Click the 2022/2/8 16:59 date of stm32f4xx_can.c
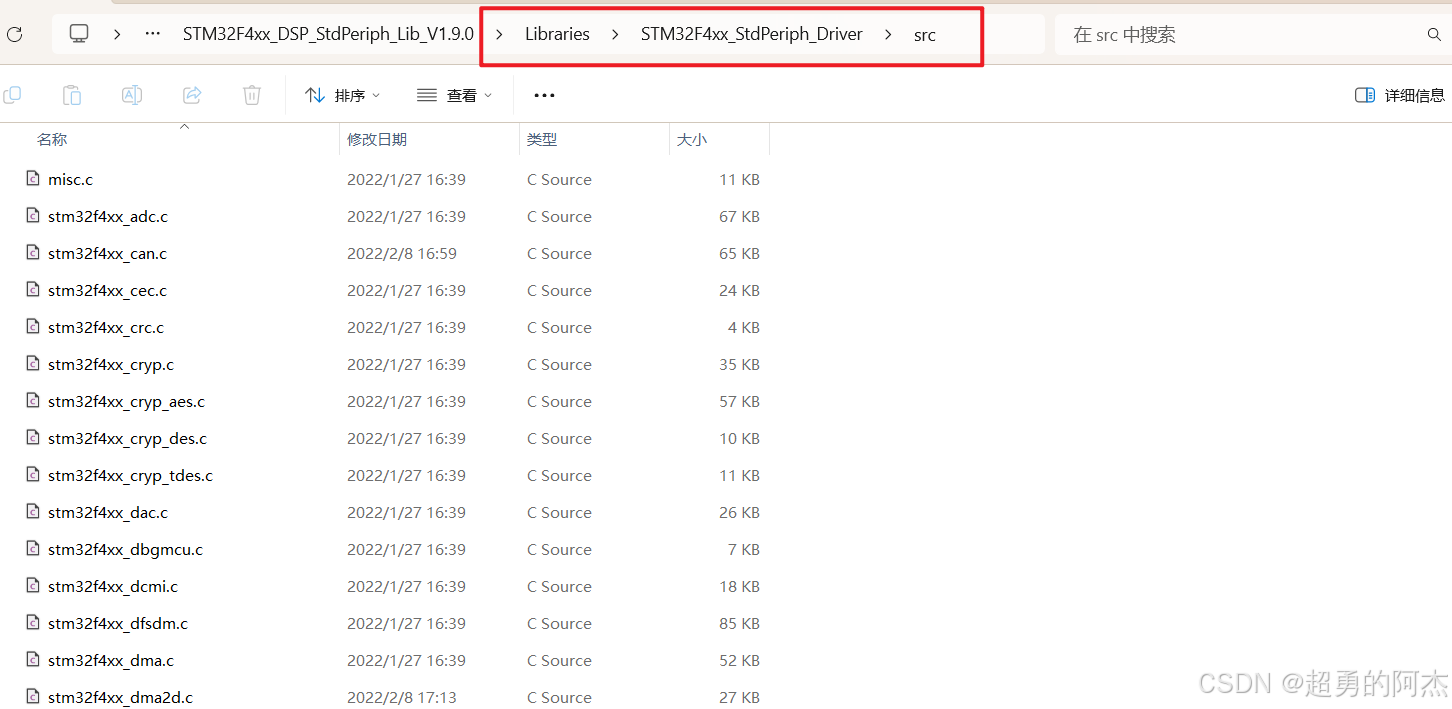The image size is (1452, 709). (402, 254)
